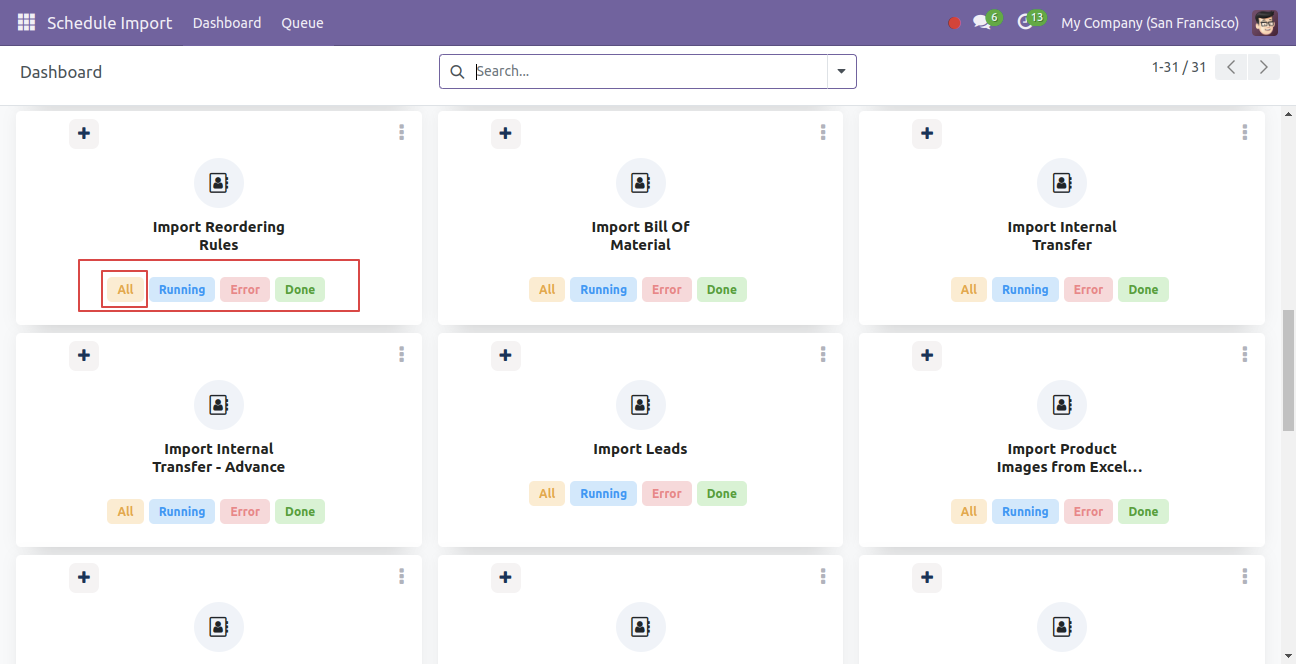Click the red recording indicator dot
Screen dimensions: 1296x664
coord(954,23)
